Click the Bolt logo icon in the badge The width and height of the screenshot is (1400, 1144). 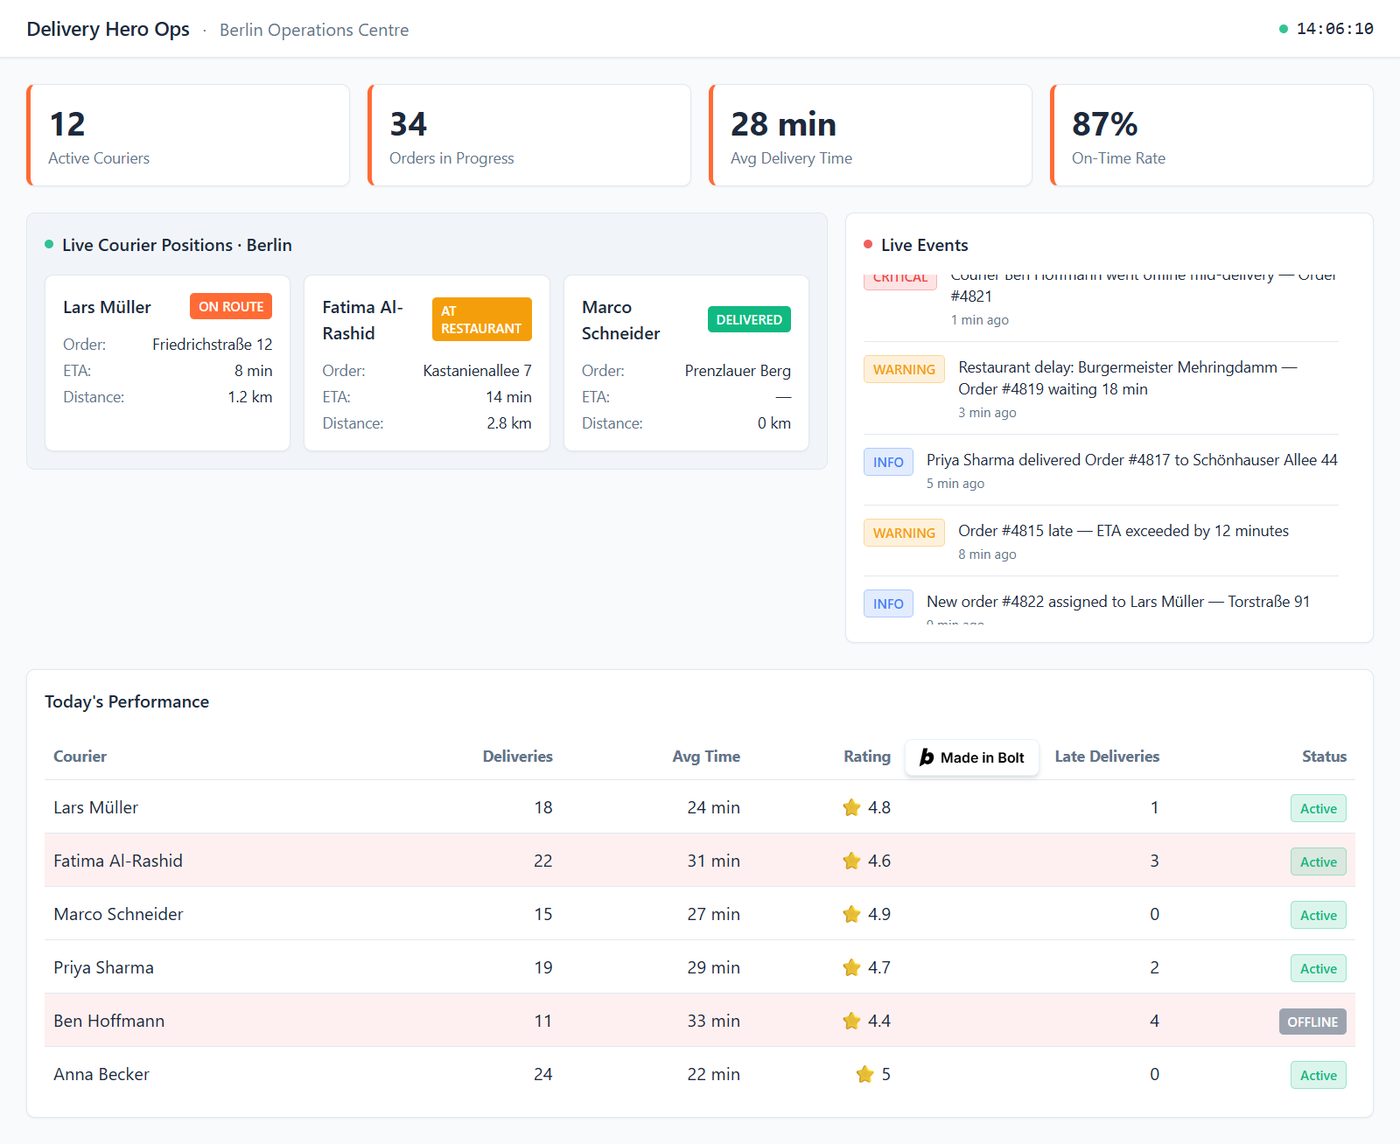(x=927, y=757)
